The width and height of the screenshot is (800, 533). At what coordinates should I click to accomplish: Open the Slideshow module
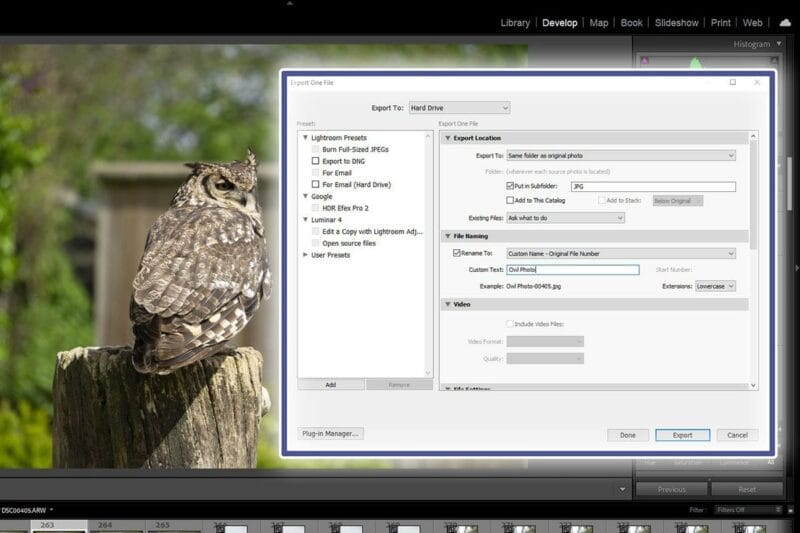[677, 23]
